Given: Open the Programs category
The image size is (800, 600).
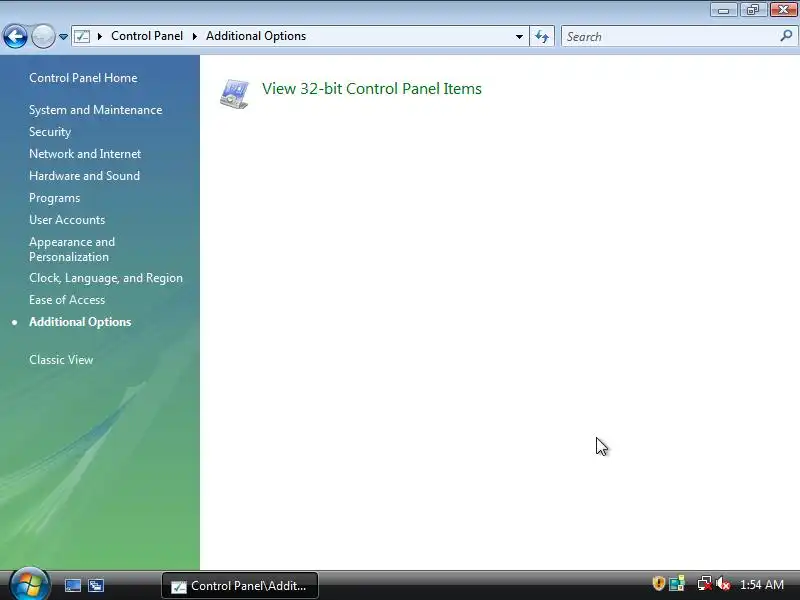Looking at the screenshot, I should (x=55, y=198).
